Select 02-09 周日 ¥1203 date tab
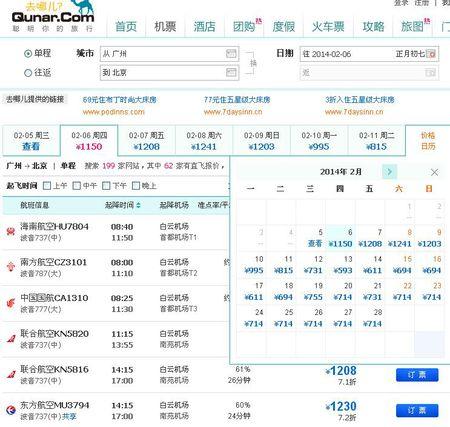This screenshot has width=450, height=427. tap(262, 141)
